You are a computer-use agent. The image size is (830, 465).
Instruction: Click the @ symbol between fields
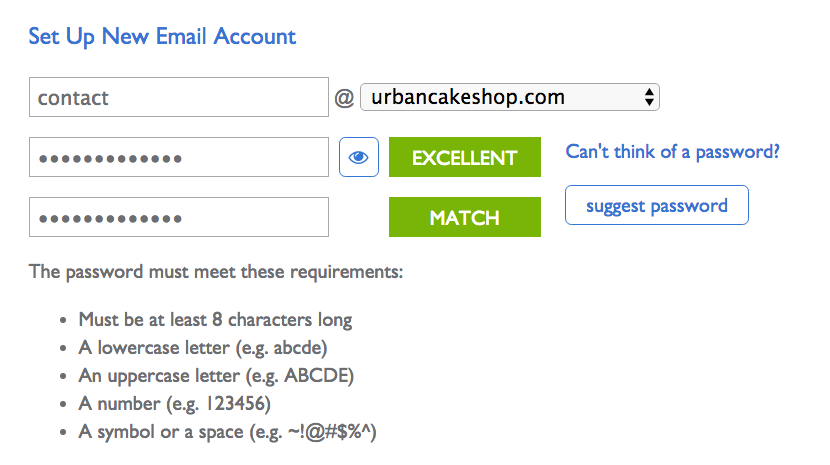click(x=344, y=98)
